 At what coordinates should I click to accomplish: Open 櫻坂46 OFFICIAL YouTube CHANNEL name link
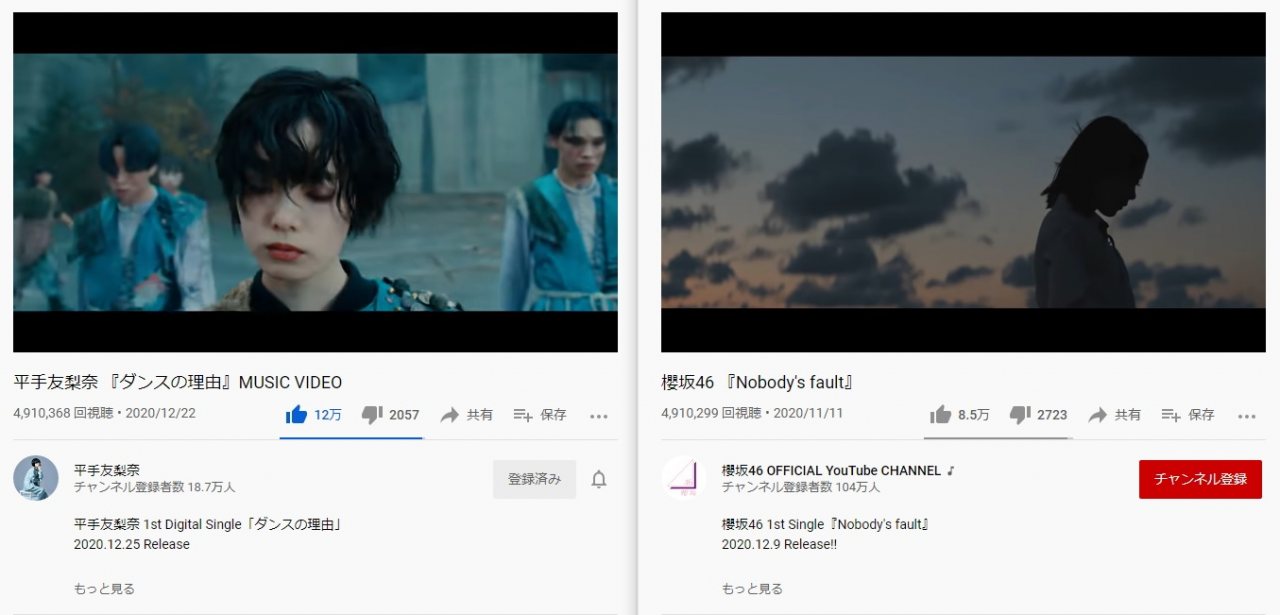point(838,470)
